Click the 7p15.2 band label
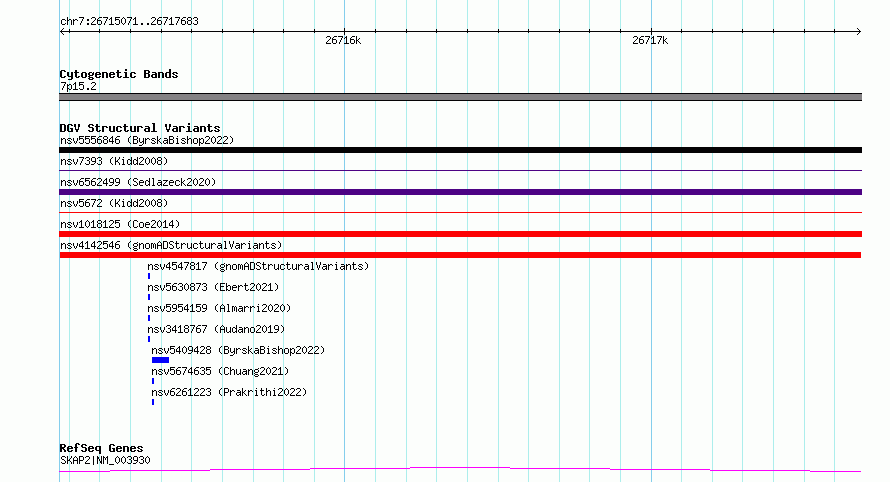This screenshot has width=890, height=482. pos(78,86)
